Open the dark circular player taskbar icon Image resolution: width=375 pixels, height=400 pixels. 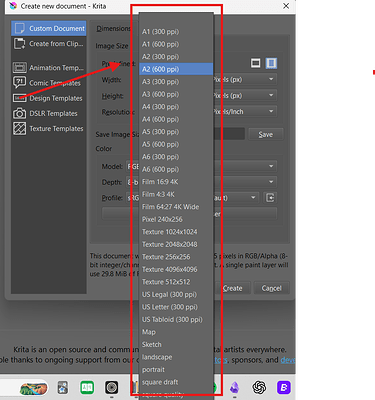coord(112,387)
